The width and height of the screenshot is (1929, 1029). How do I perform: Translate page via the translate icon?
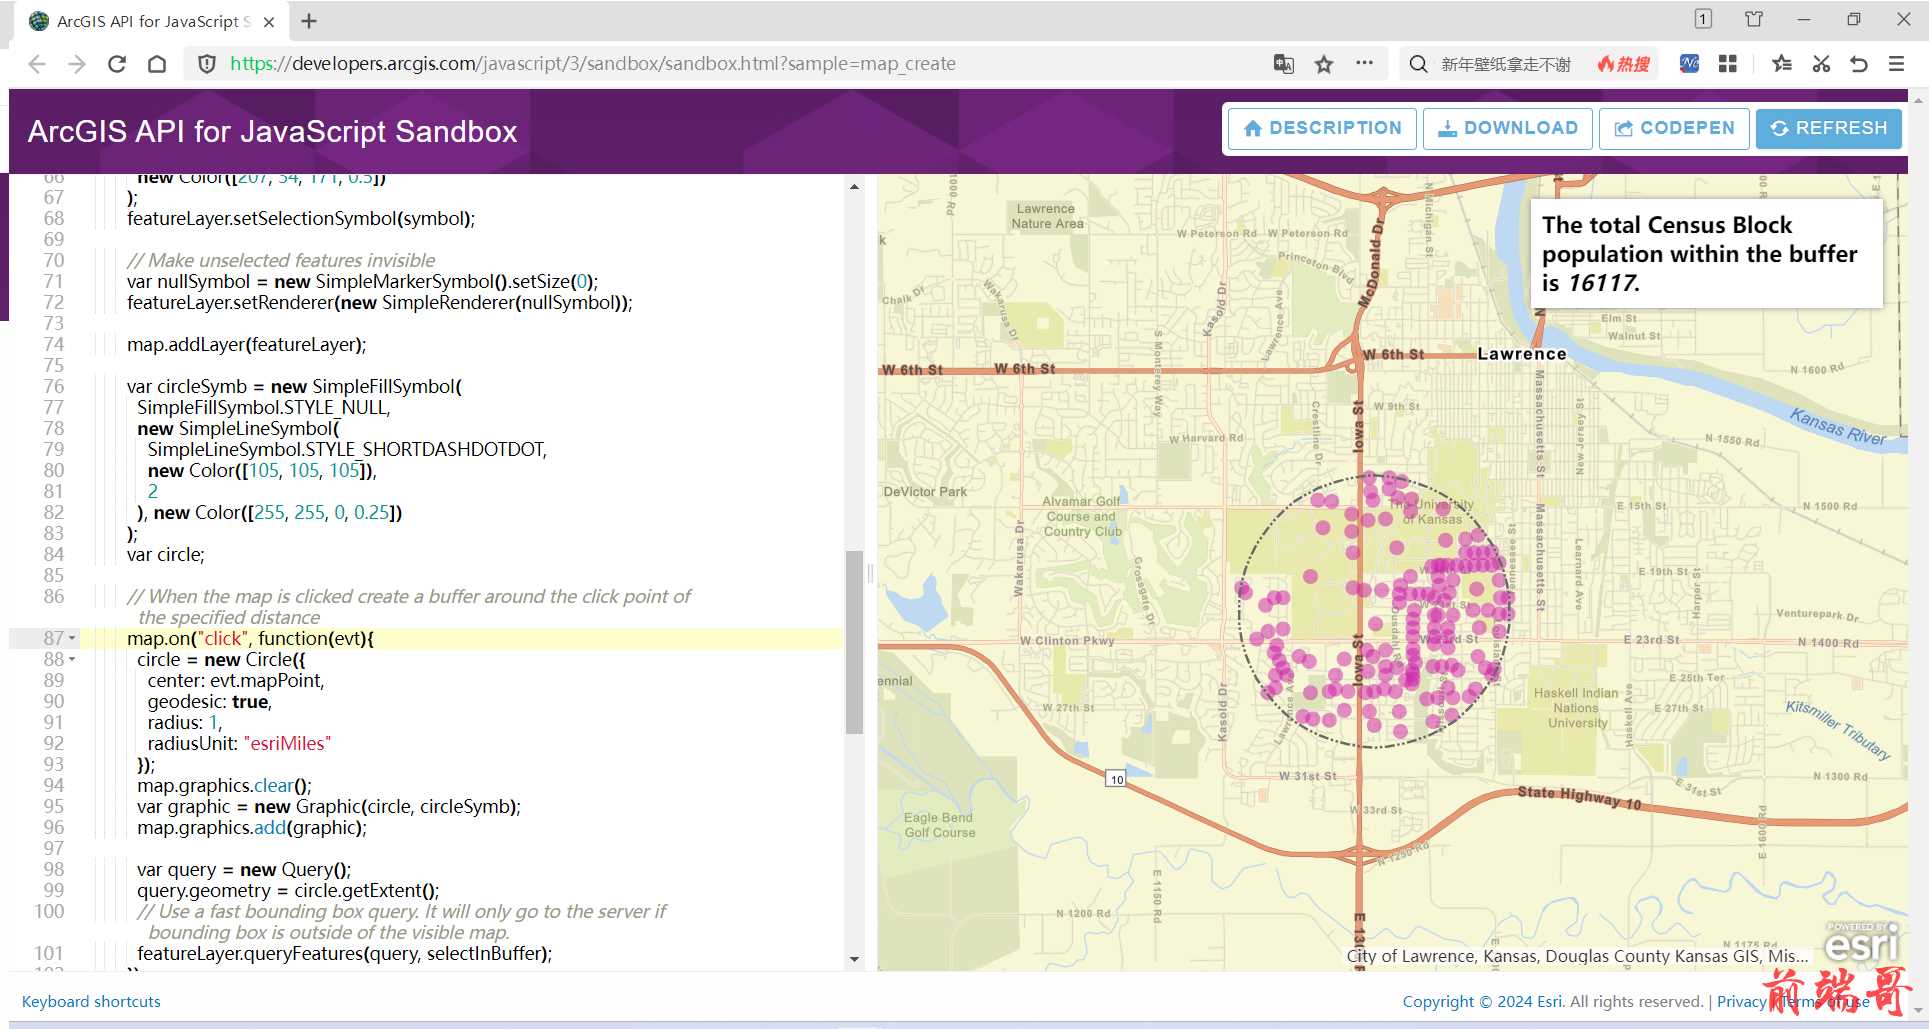[x=1284, y=64]
